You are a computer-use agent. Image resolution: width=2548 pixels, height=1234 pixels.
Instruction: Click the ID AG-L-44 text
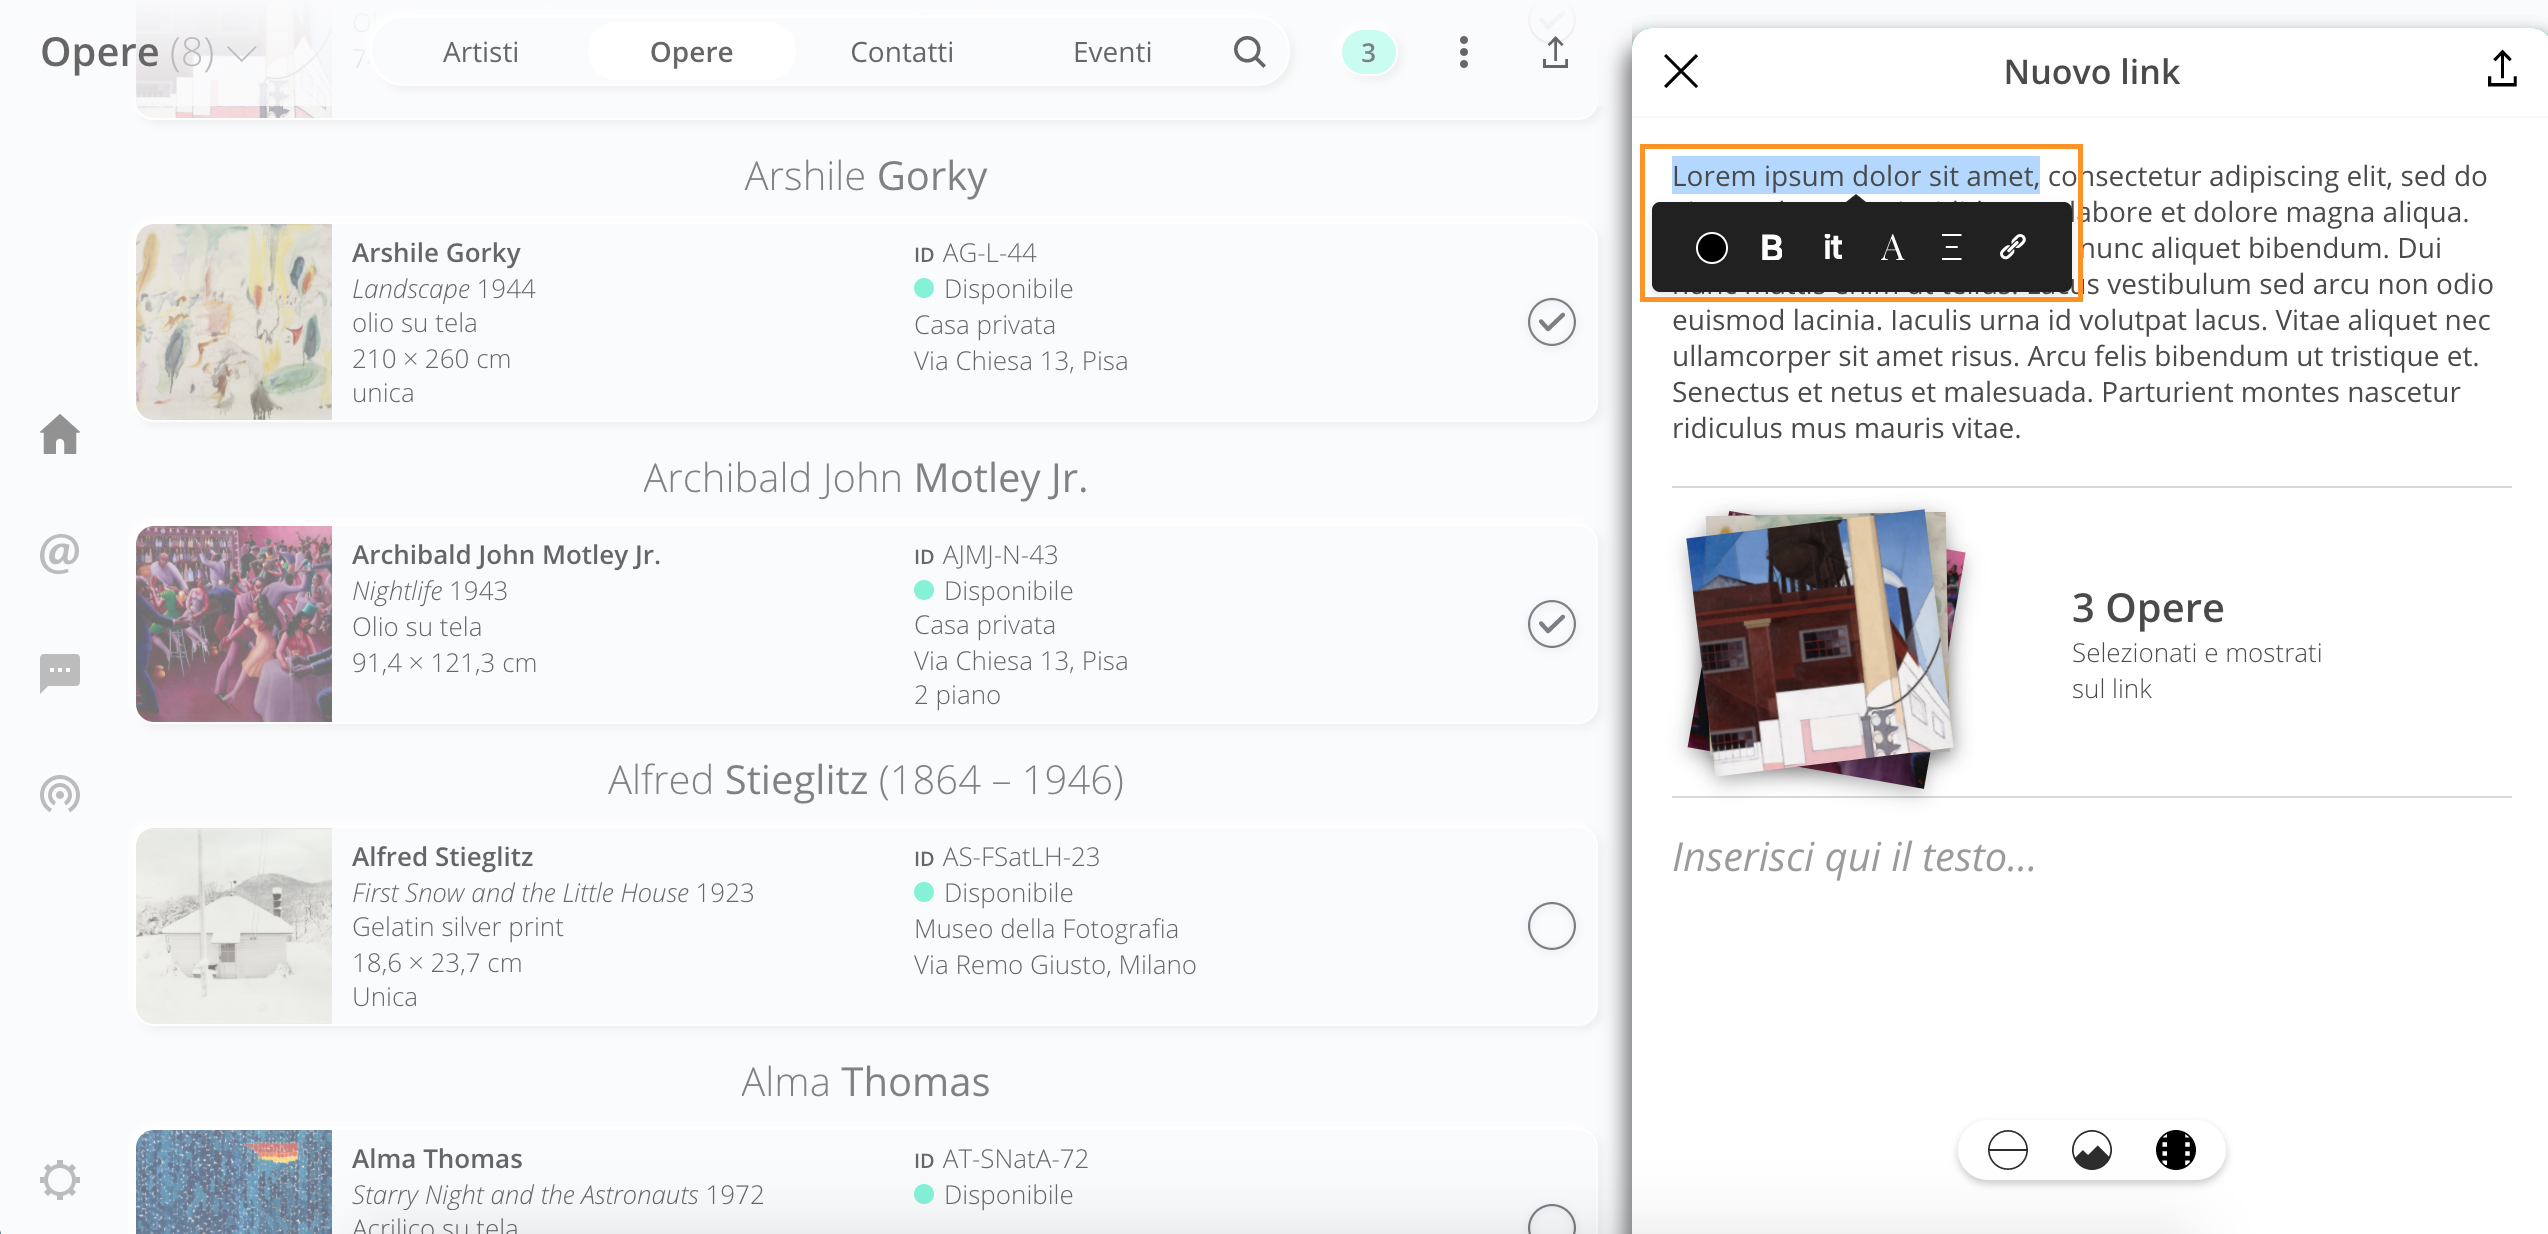(975, 253)
